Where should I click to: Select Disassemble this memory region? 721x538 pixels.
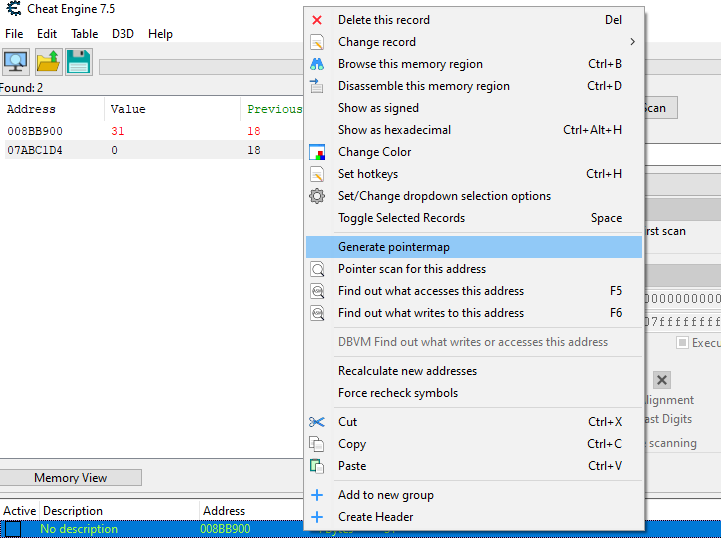click(x=474, y=86)
